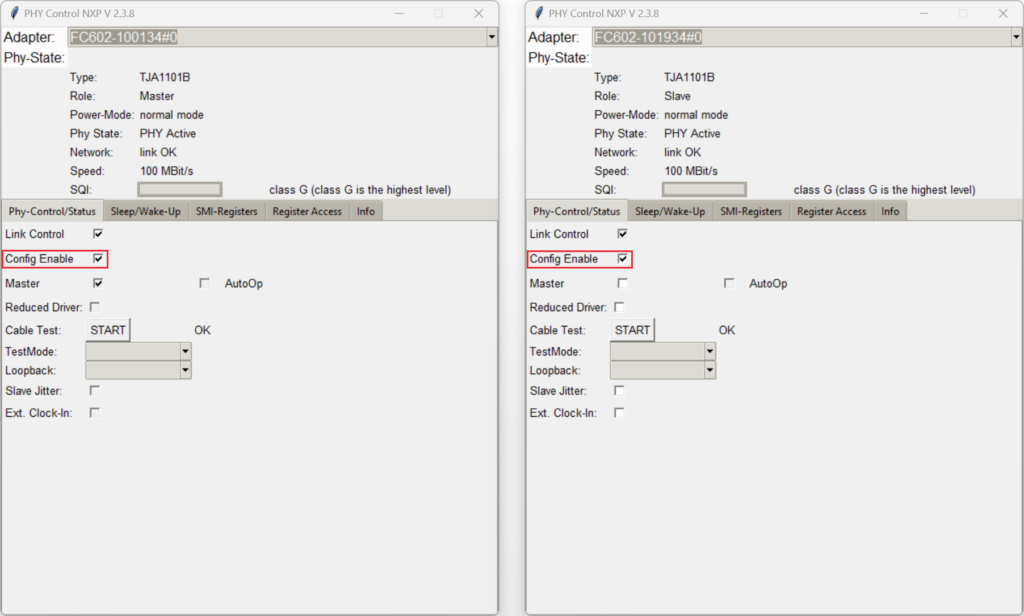
Task: Click Cable Test result "OK" in the right window
Action: [727, 330]
